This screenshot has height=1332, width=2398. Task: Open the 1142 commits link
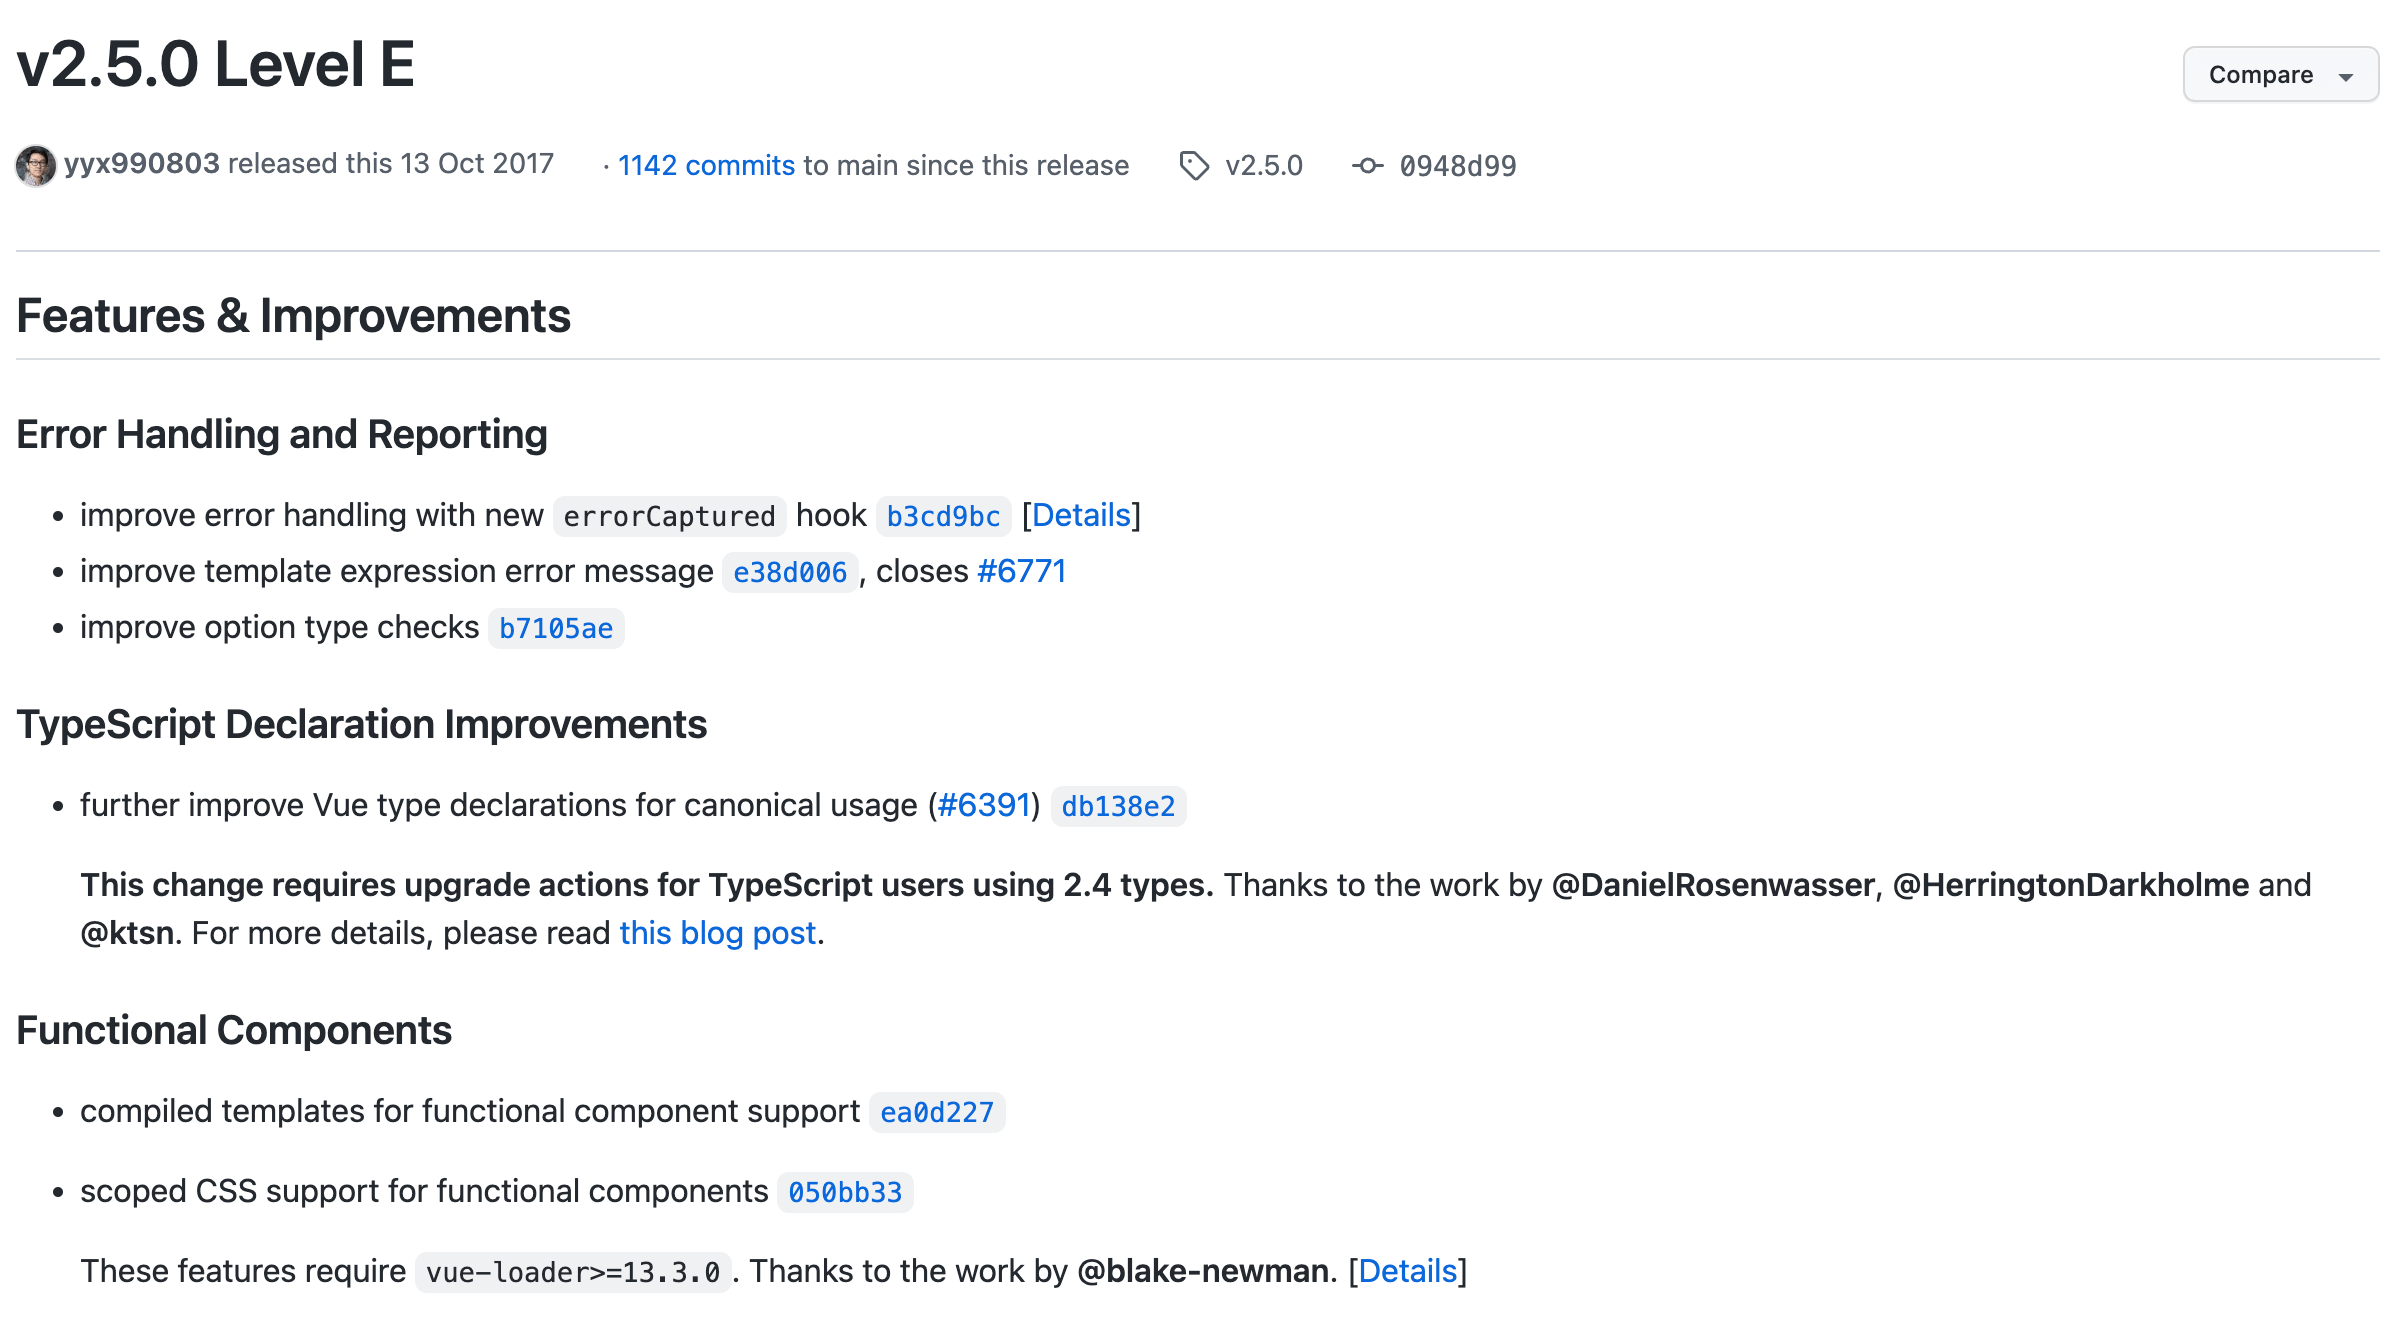(x=706, y=166)
